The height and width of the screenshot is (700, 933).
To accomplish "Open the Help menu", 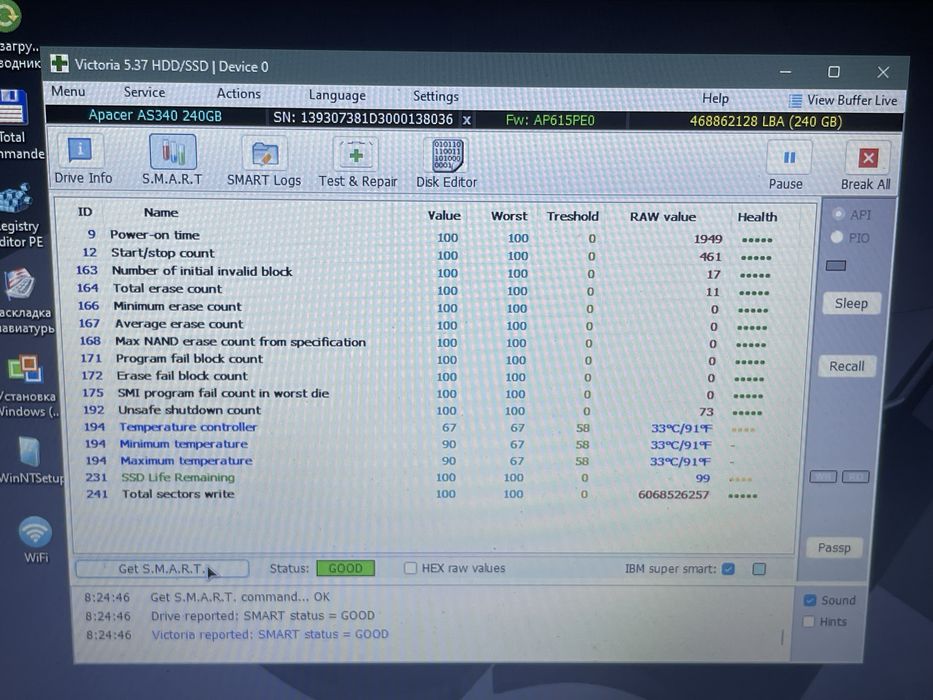I will tap(715, 98).
